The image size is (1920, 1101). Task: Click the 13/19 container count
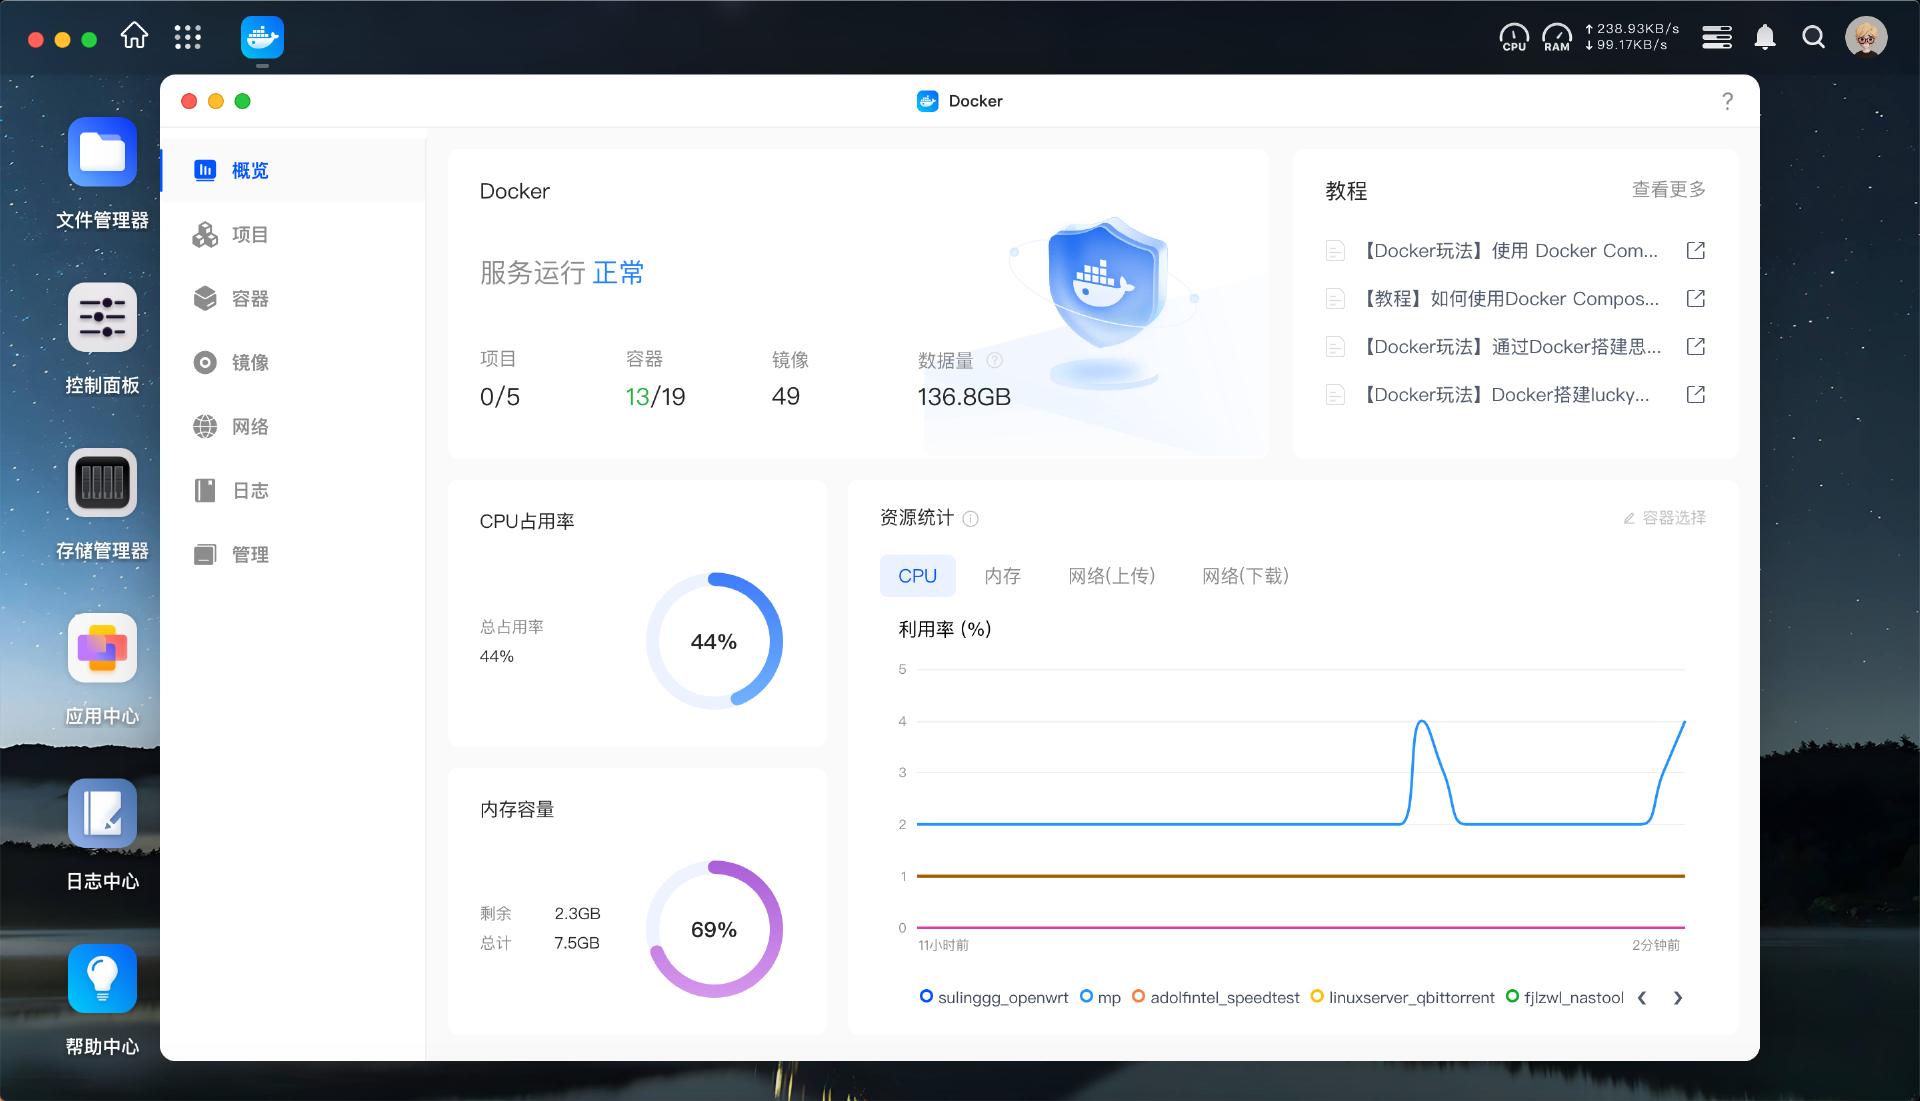pos(655,397)
